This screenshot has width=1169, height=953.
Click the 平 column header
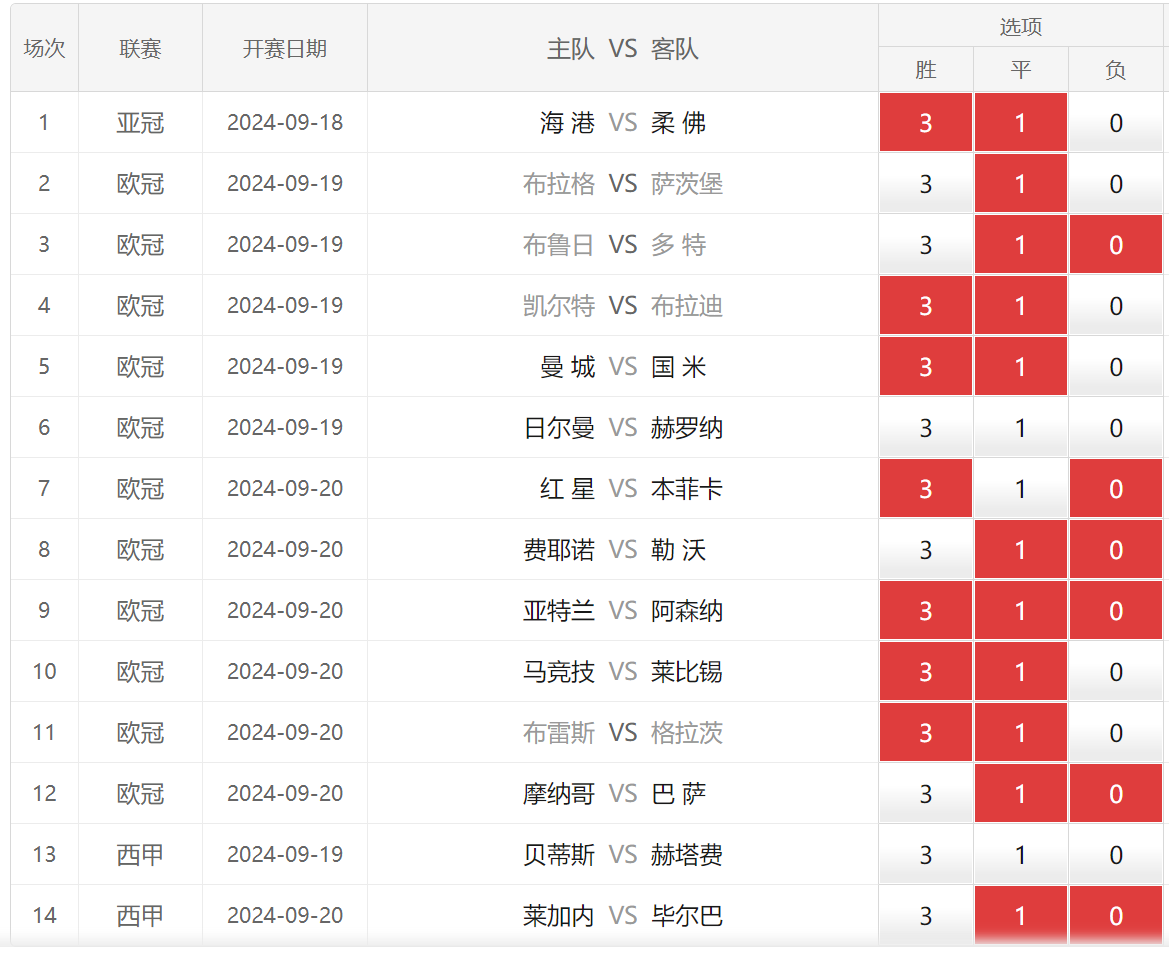[x=1021, y=70]
